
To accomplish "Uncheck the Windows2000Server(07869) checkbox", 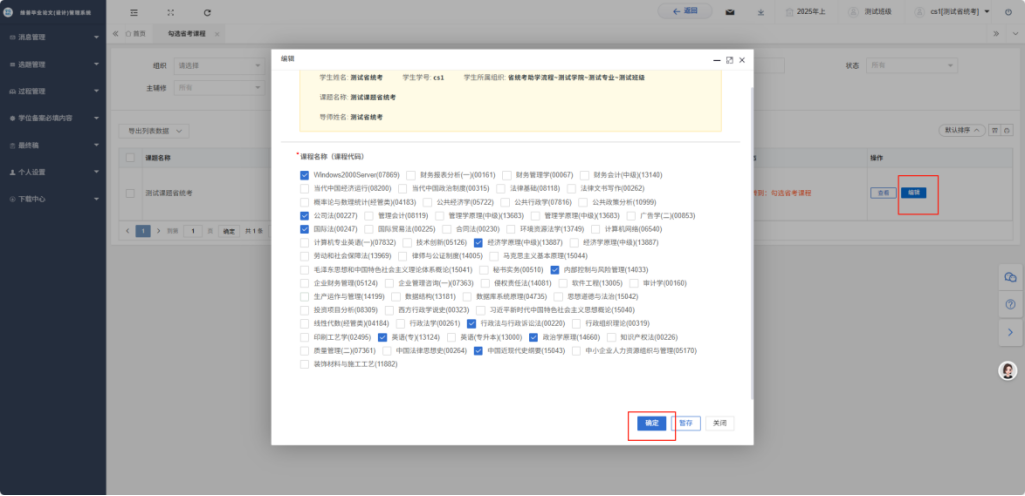I will point(305,174).
